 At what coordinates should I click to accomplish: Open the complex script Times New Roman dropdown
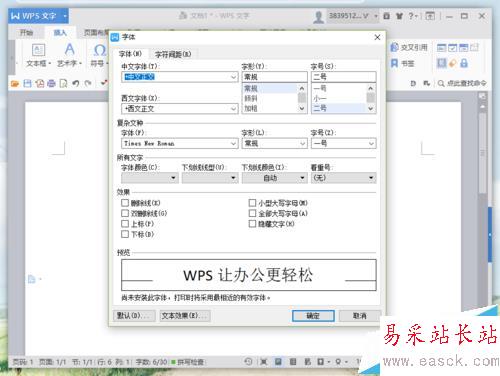click(234, 144)
